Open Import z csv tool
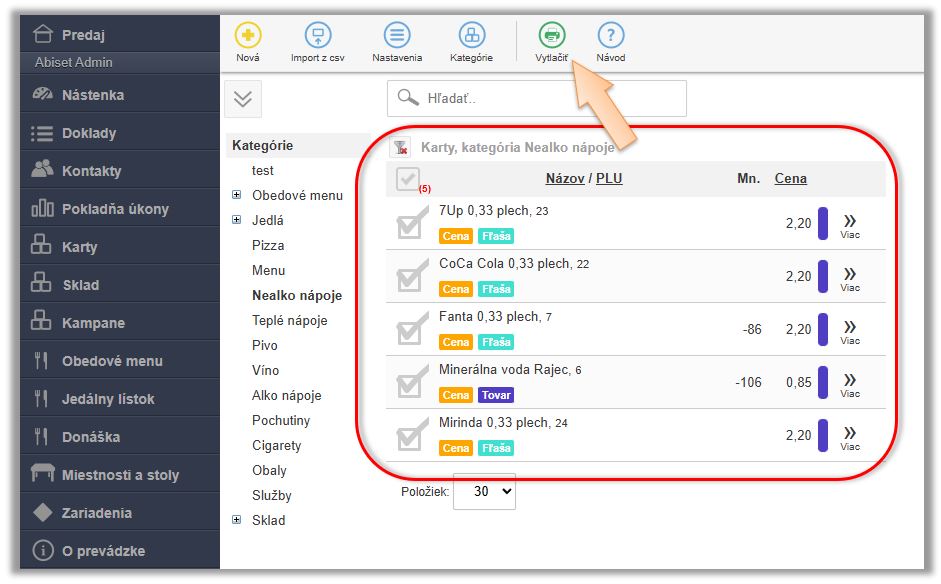 click(x=317, y=36)
